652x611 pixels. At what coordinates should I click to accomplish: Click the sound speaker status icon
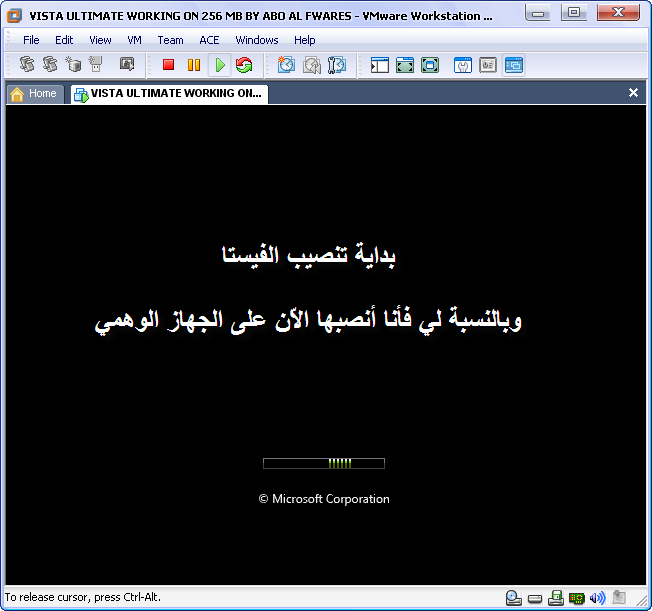click(x=598, y=598)
